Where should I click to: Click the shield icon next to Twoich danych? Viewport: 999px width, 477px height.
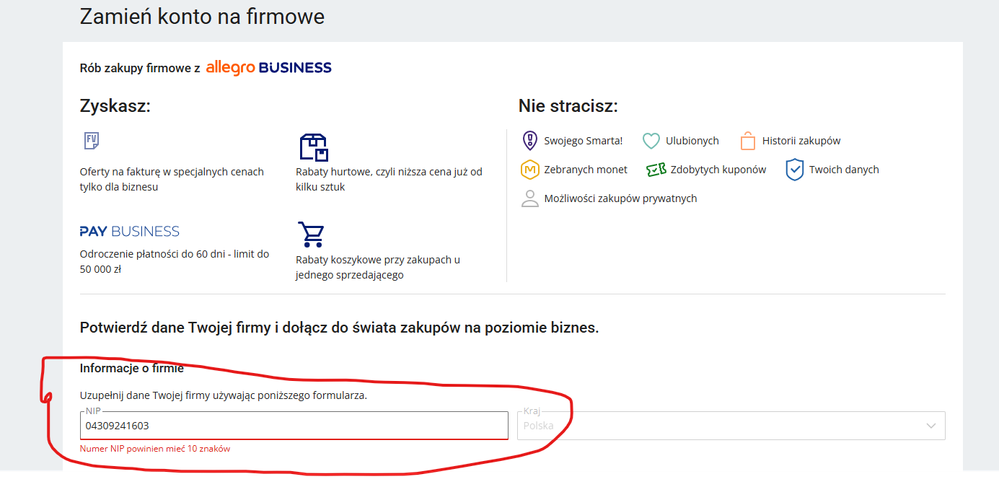coord(794,170)
